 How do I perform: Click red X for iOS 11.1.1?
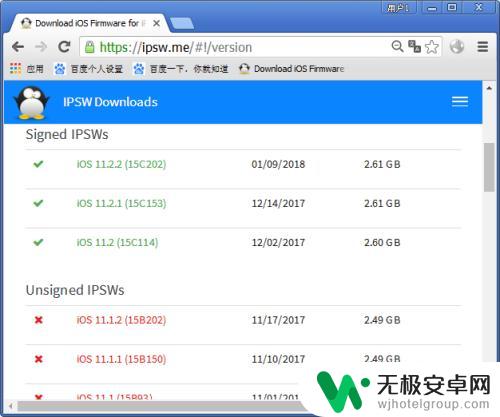click(x=39, y=359)
